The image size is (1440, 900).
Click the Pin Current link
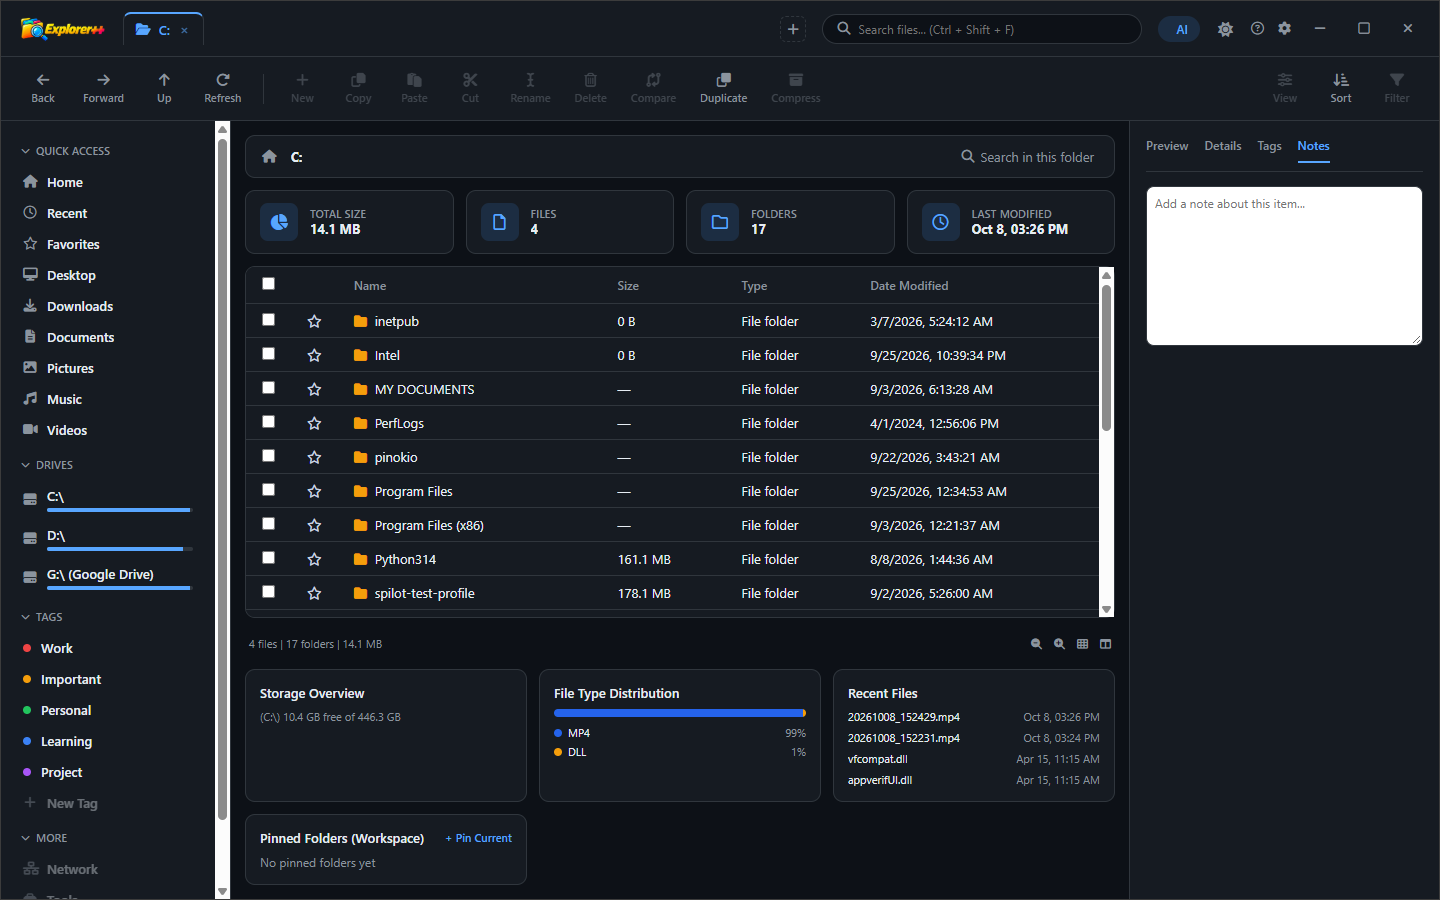click(479, 838)
